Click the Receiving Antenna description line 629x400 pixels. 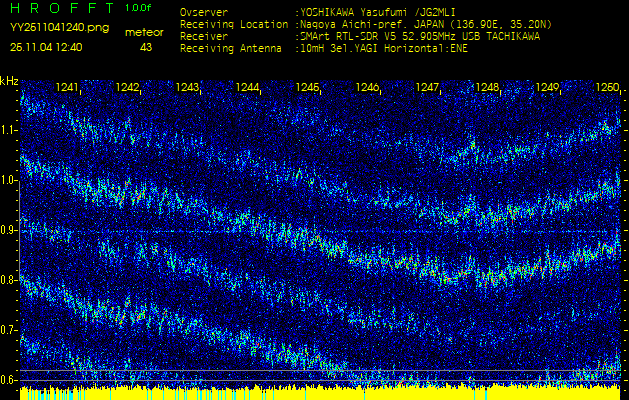click(x=320, y=46)
